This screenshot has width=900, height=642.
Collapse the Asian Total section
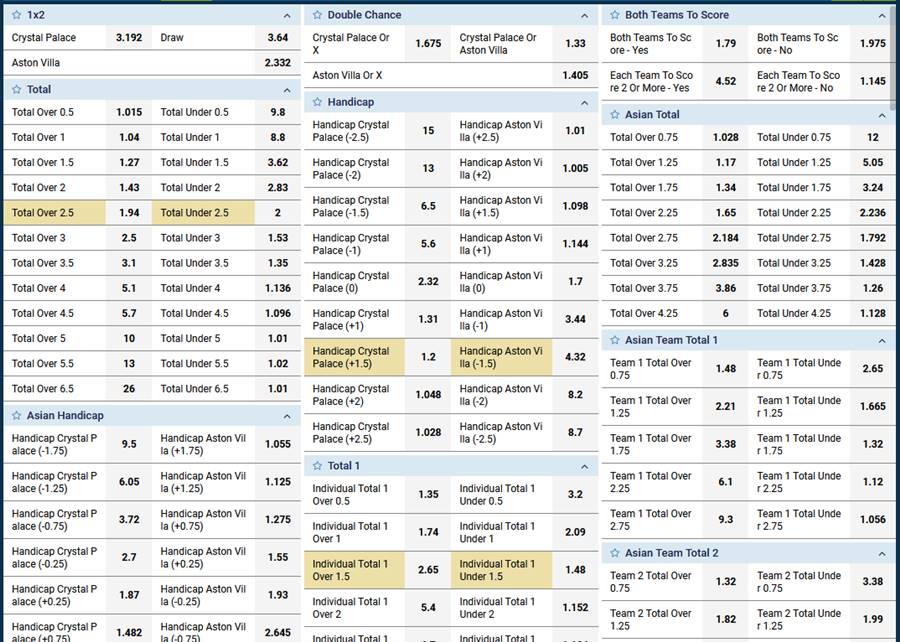pos(882,115)
